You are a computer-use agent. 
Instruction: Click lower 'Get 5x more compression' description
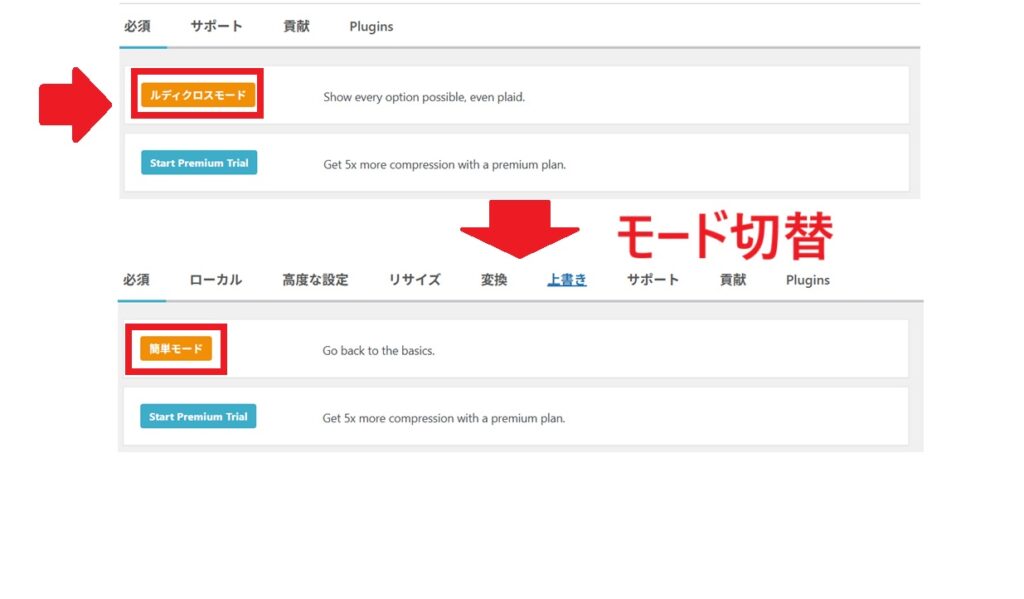pyautogui.click(x=443, y=418)
